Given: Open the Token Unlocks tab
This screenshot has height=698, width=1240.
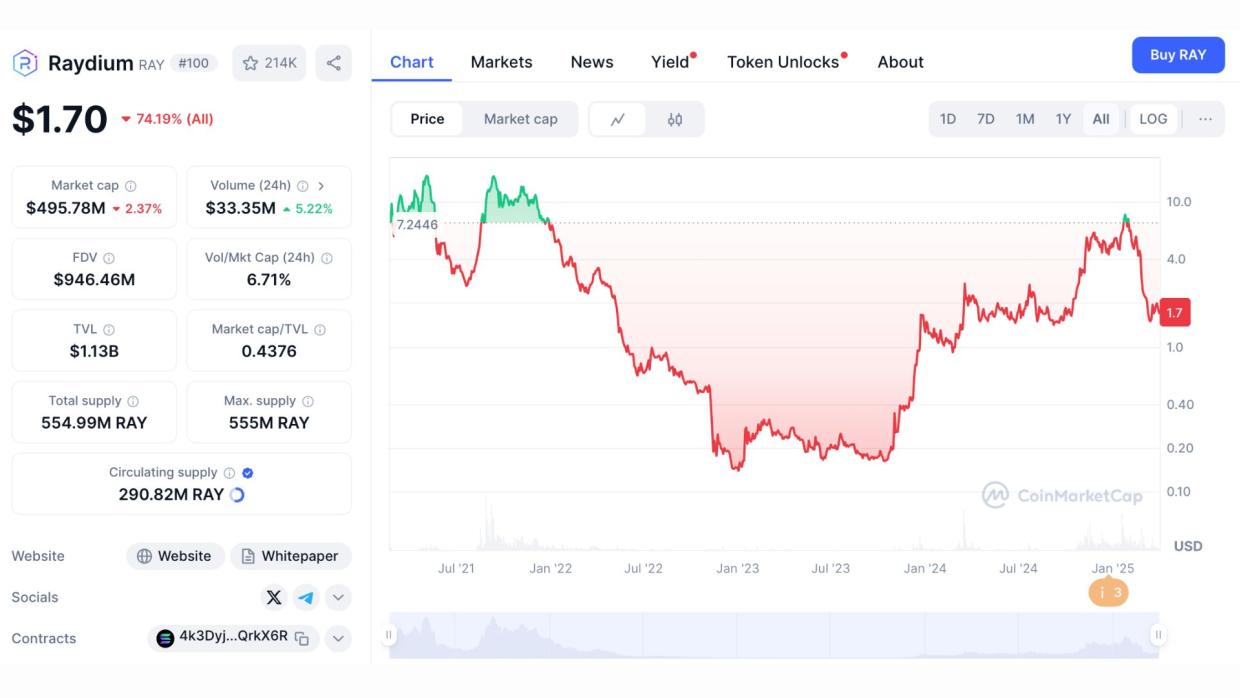Looking at the screenshot, I should [783, 62].
